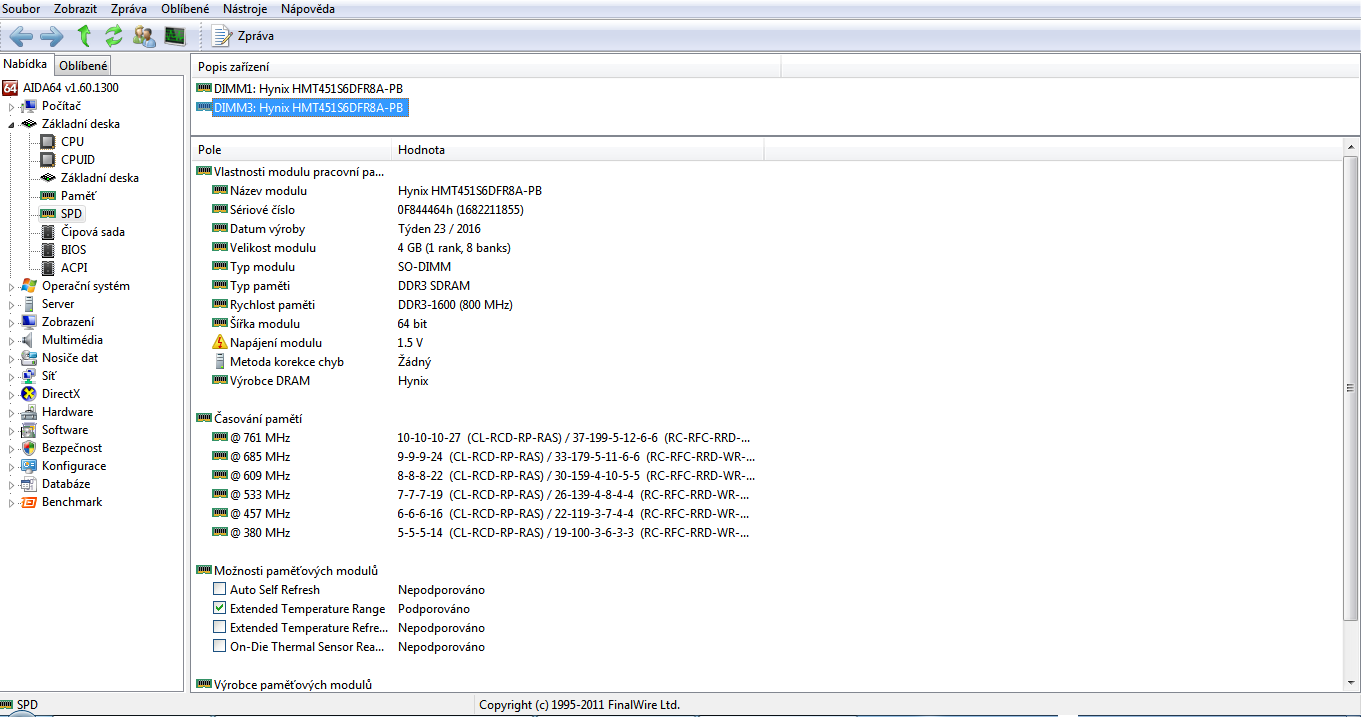Select the Benchmark icon
Image resolution: width=1361 pixels, height=717 pixels.
pos(28,502)
